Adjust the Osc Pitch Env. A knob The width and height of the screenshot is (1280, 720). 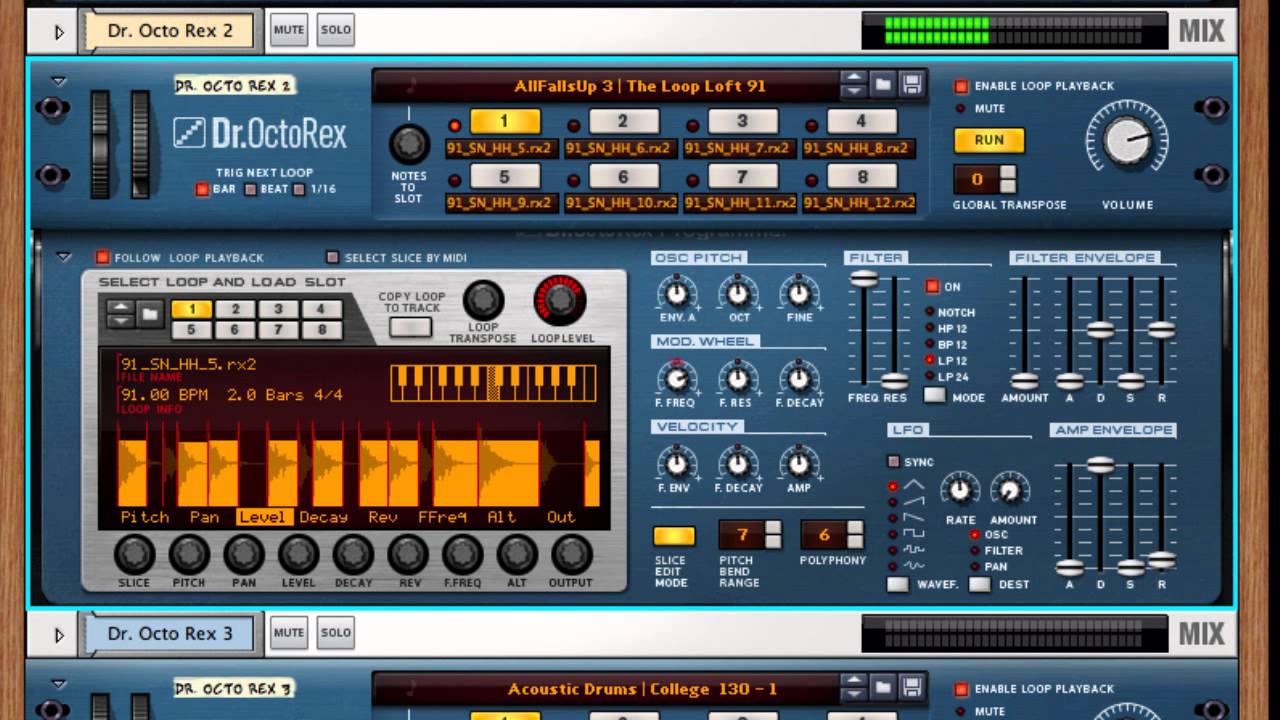click(x=677, y=294)
